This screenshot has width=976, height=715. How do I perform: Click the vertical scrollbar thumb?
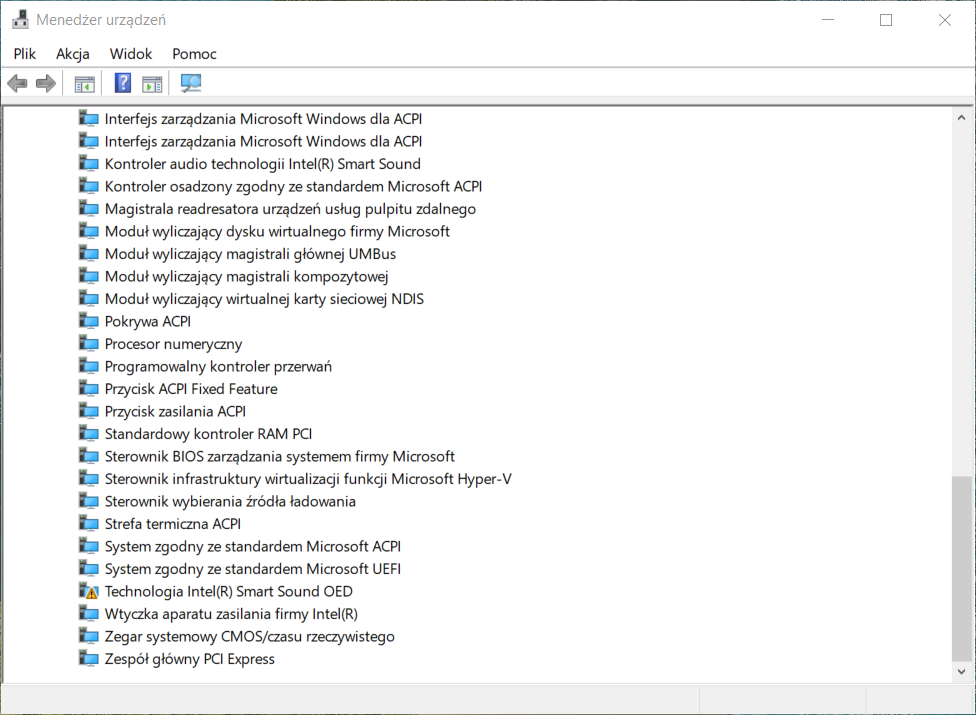pyautogui.click(x=962, y=568)
